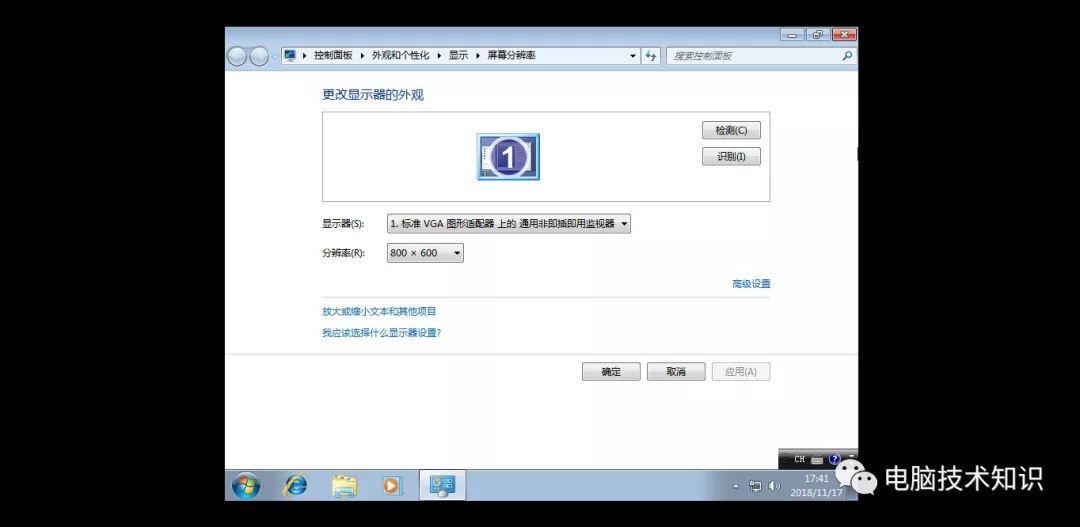Open 我应该选择什么显示器设置? link
Screen dimensions: 1080x527
[382, 333]
